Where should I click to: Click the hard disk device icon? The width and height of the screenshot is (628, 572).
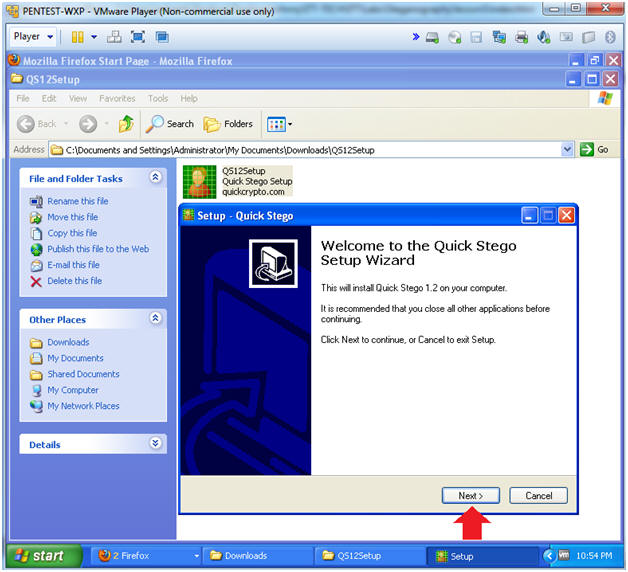click(432, 38)
